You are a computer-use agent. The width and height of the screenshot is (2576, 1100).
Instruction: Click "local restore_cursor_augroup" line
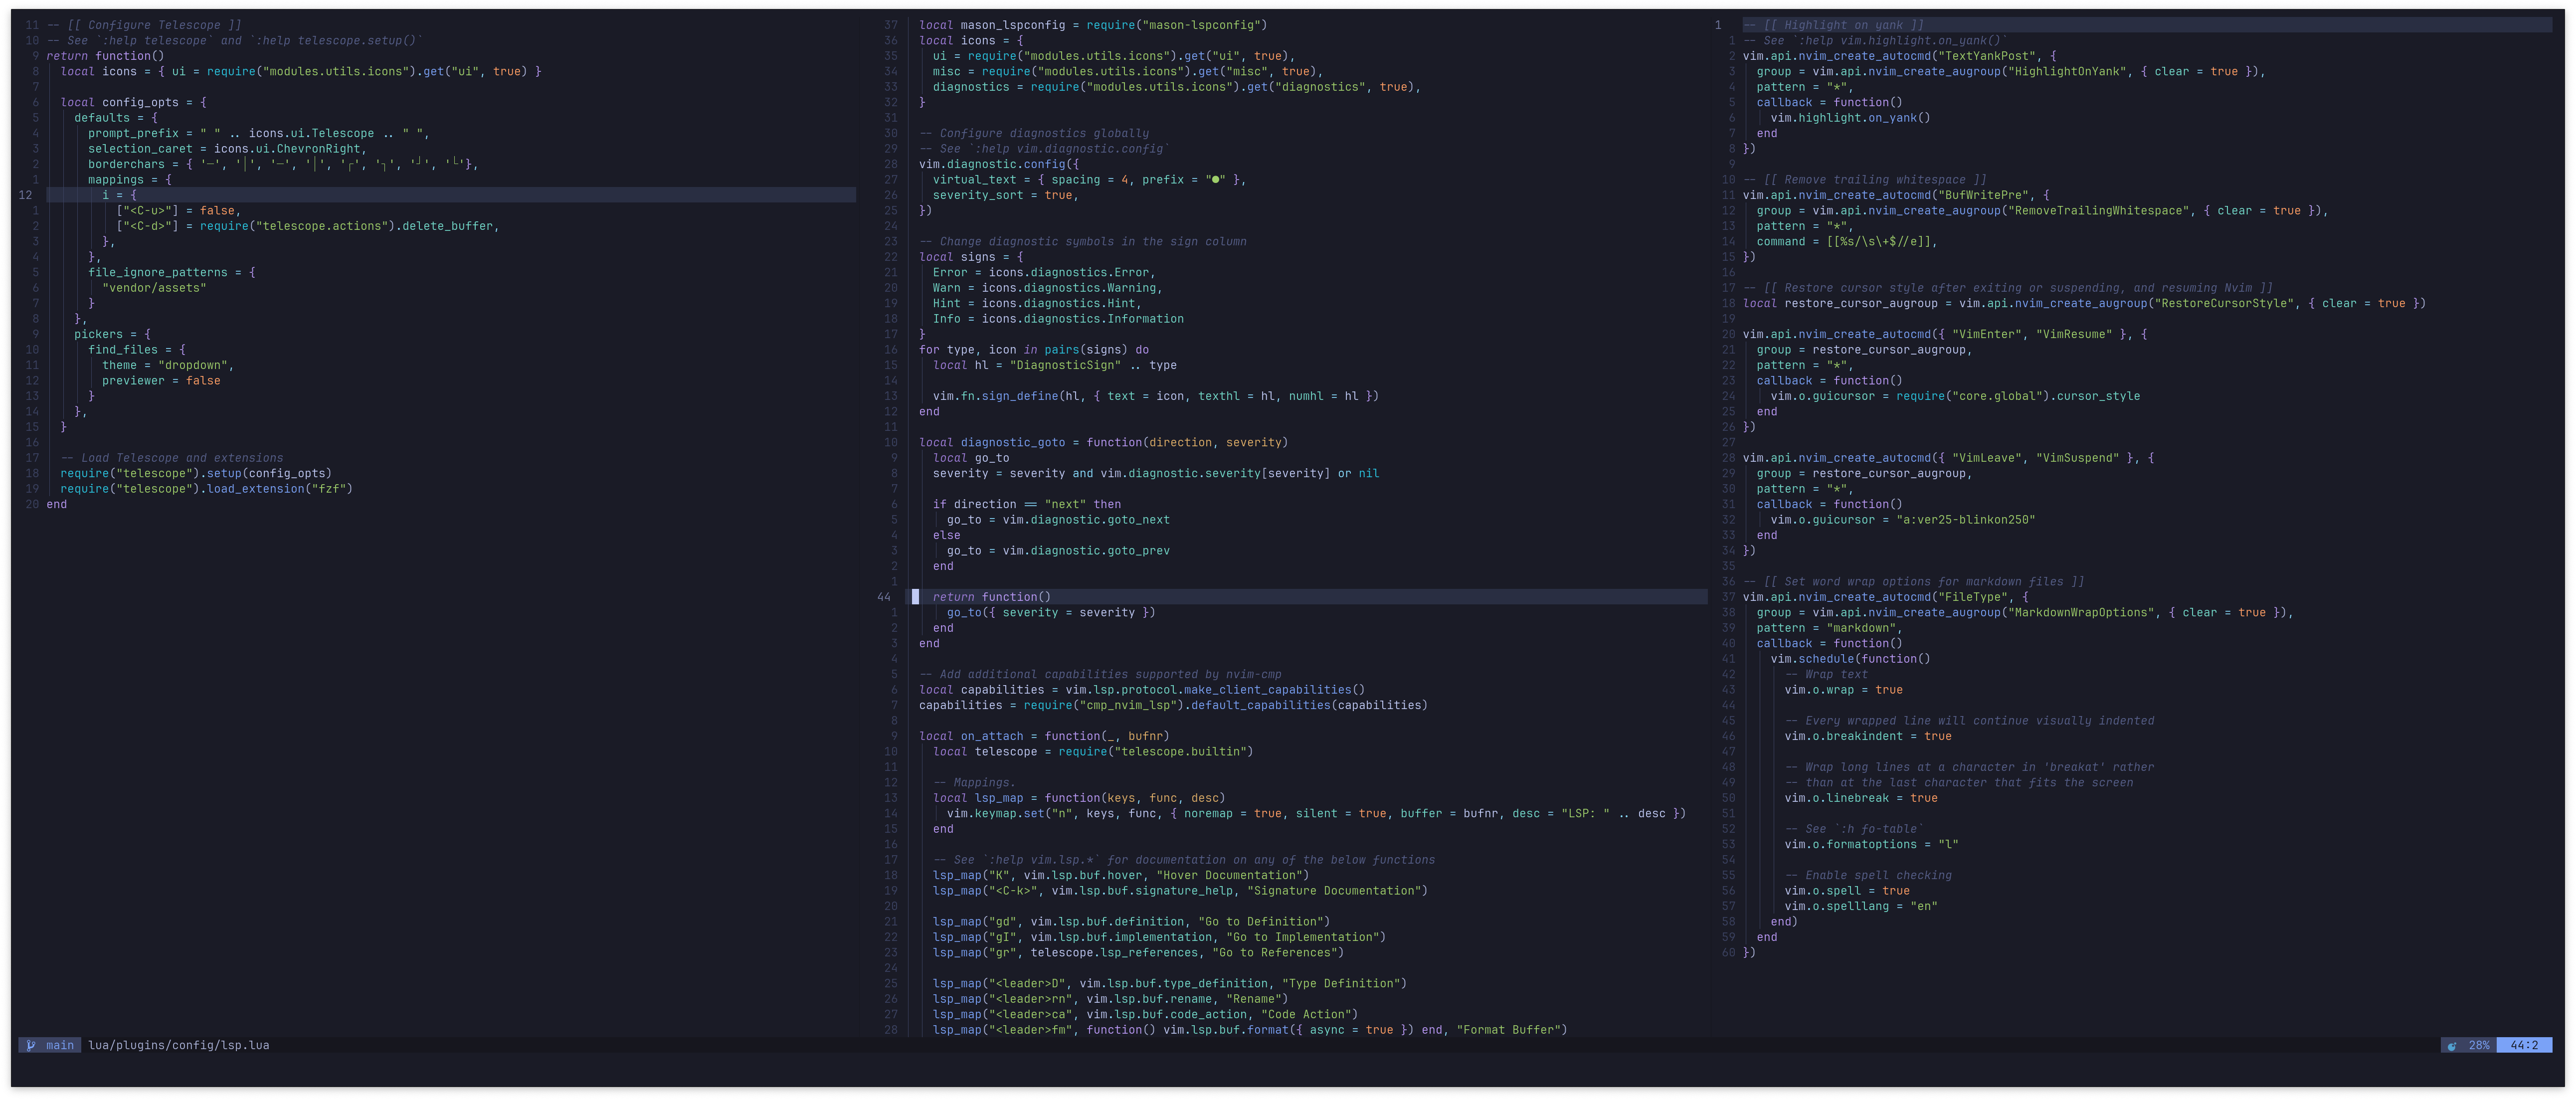coord(2085,303)
